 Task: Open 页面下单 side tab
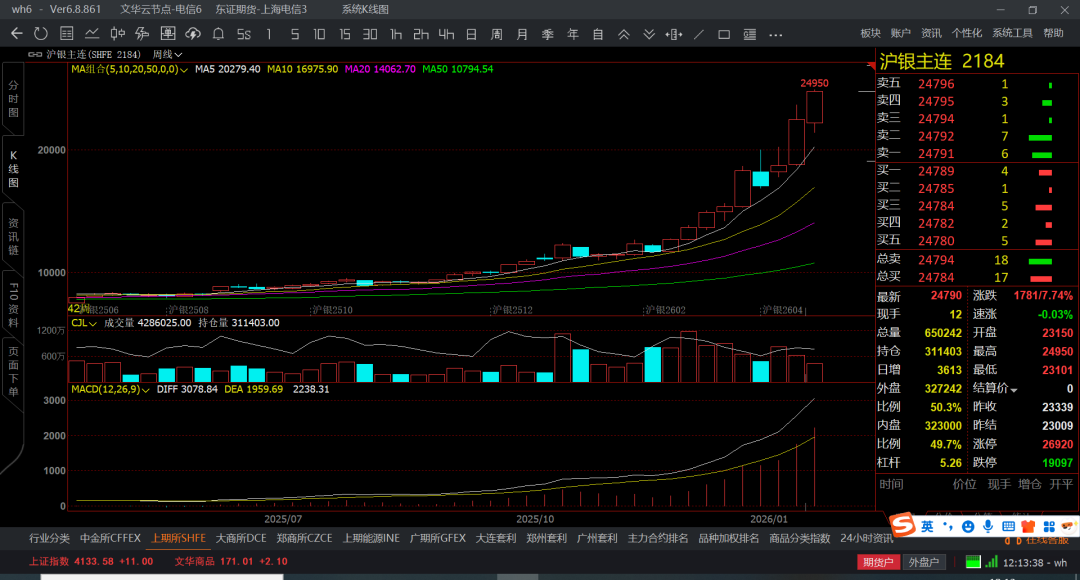point(13,371)
